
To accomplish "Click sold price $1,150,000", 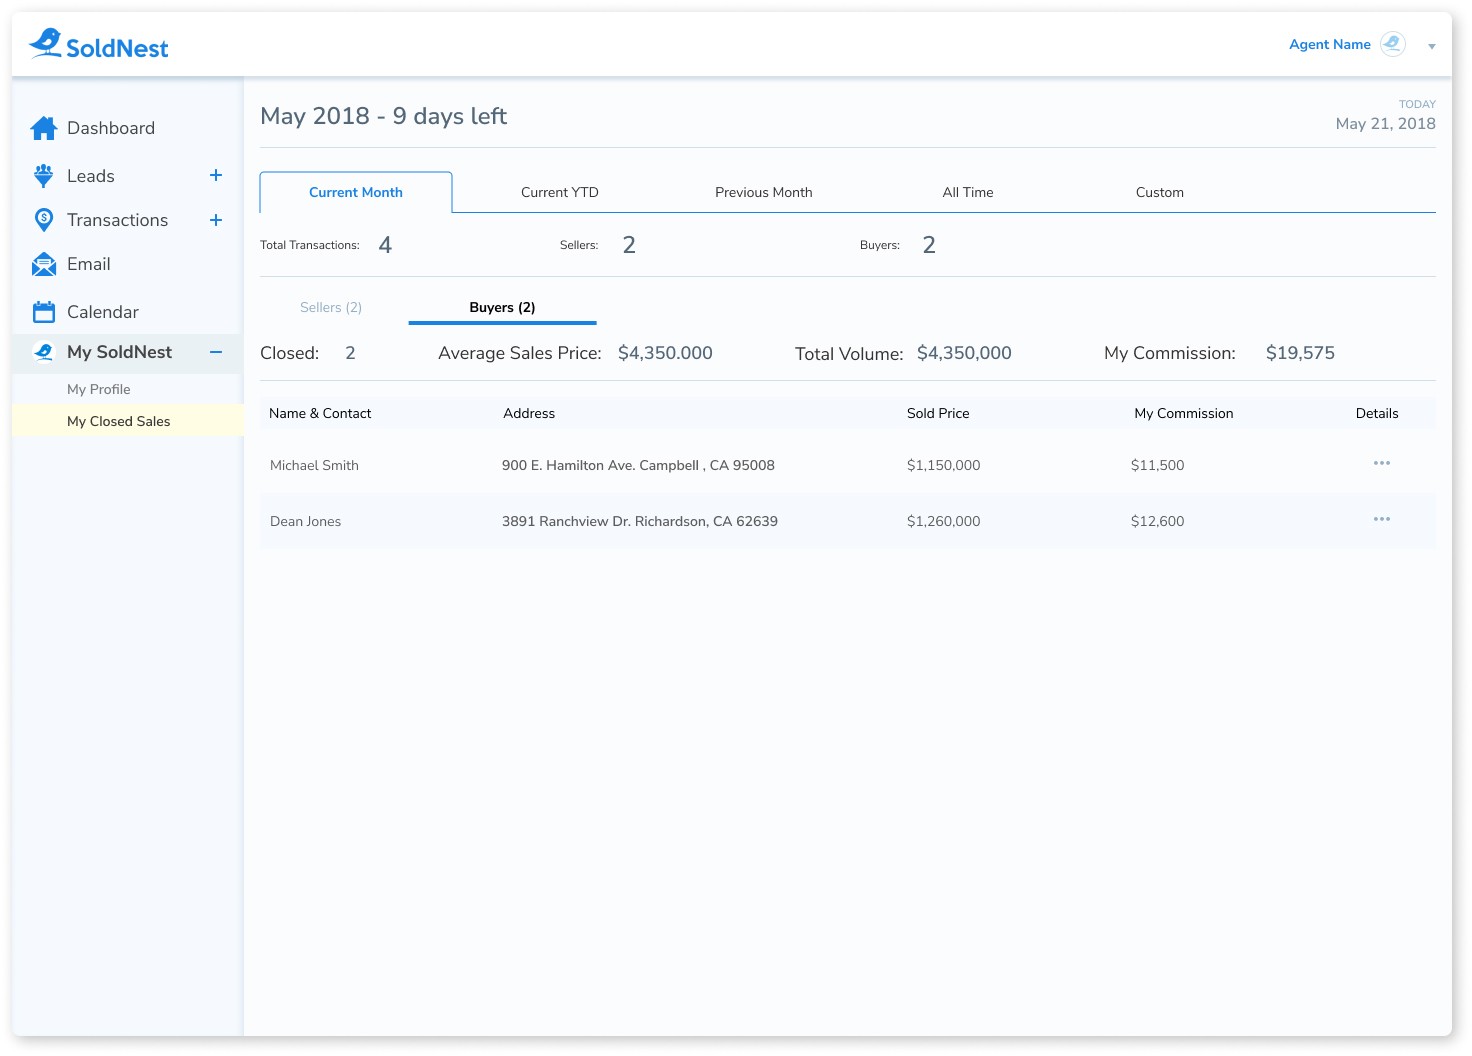I will pos(944,465).
